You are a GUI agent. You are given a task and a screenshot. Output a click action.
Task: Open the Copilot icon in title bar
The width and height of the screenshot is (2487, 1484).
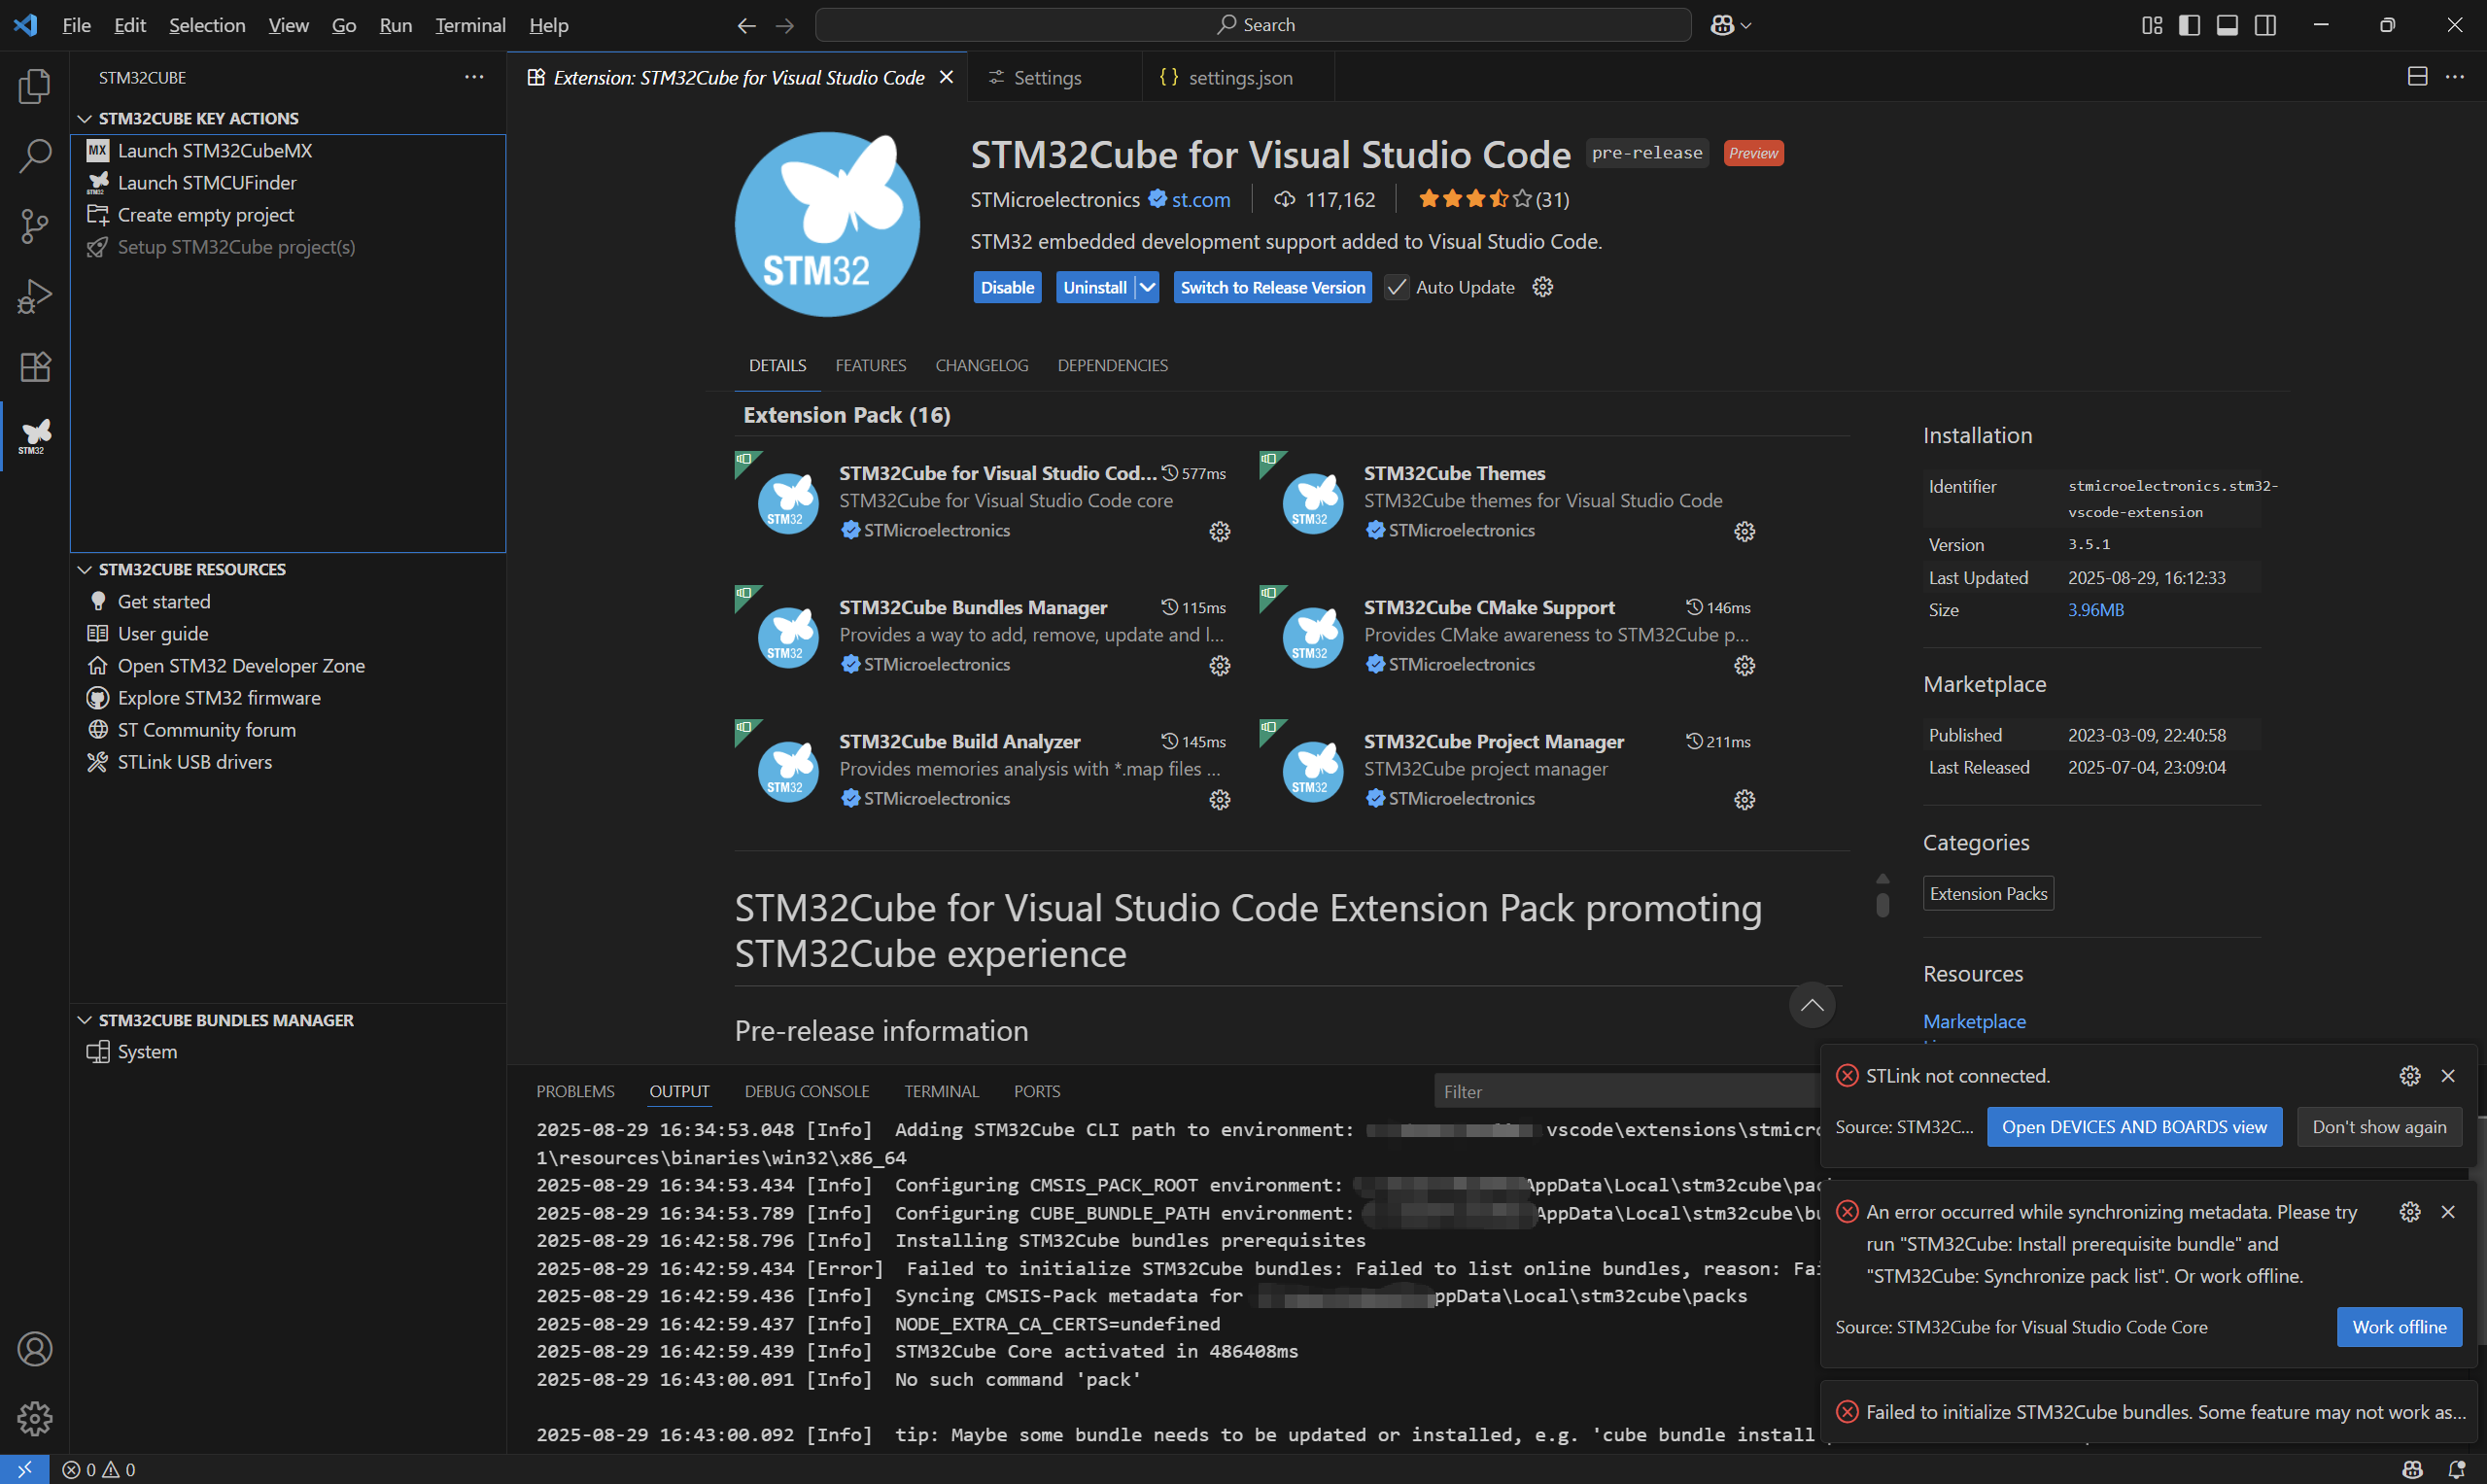point(1722,25)
